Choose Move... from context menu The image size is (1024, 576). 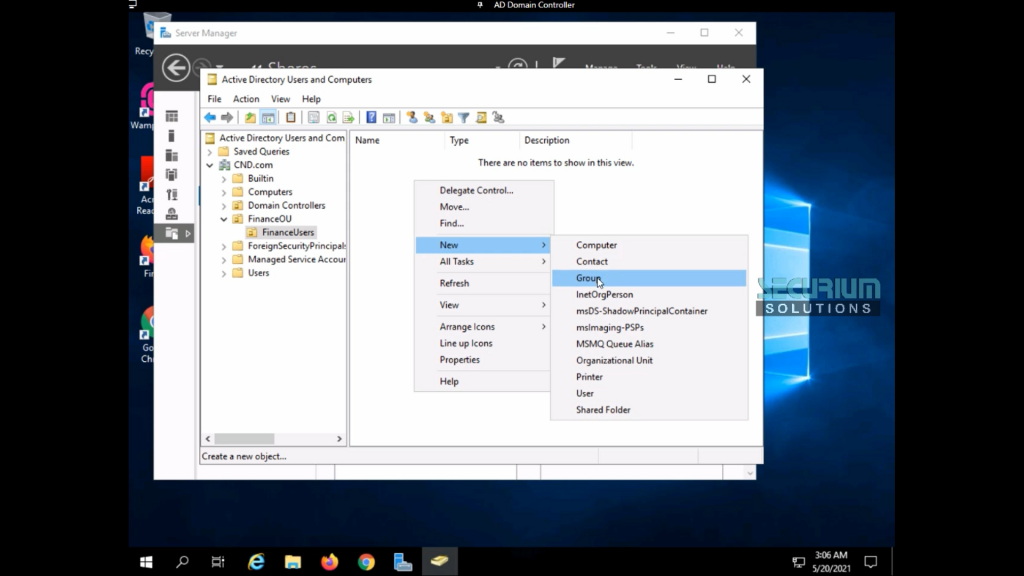click(x=484, y=206)
